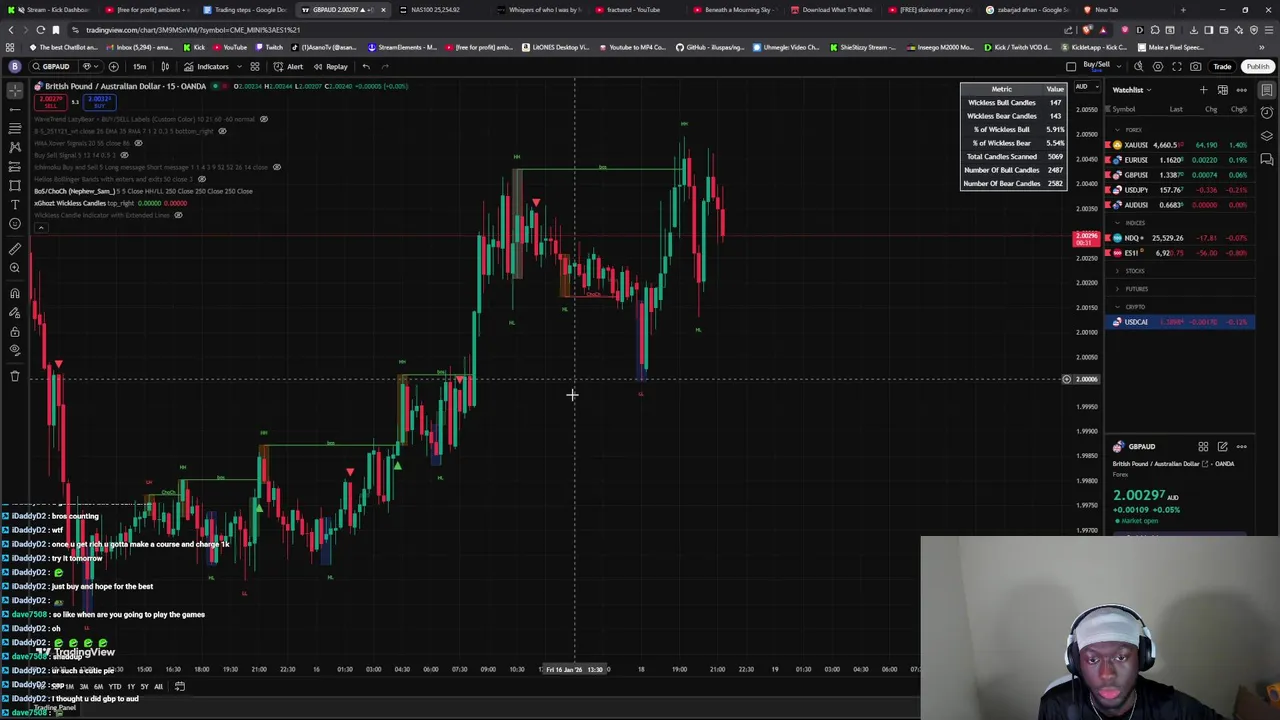1280x720 pixels.
Task: Open the quick search icon in top bar
Action: click(1138, 67)
